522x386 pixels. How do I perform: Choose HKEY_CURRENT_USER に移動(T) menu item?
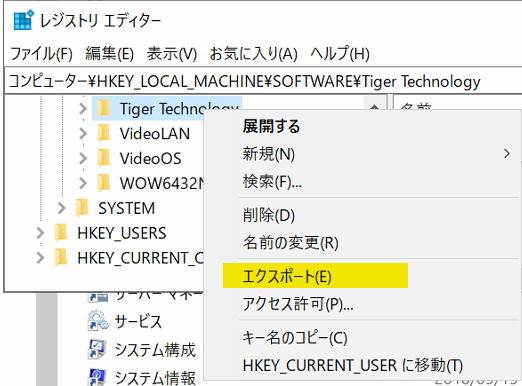(x=362, y=365)
